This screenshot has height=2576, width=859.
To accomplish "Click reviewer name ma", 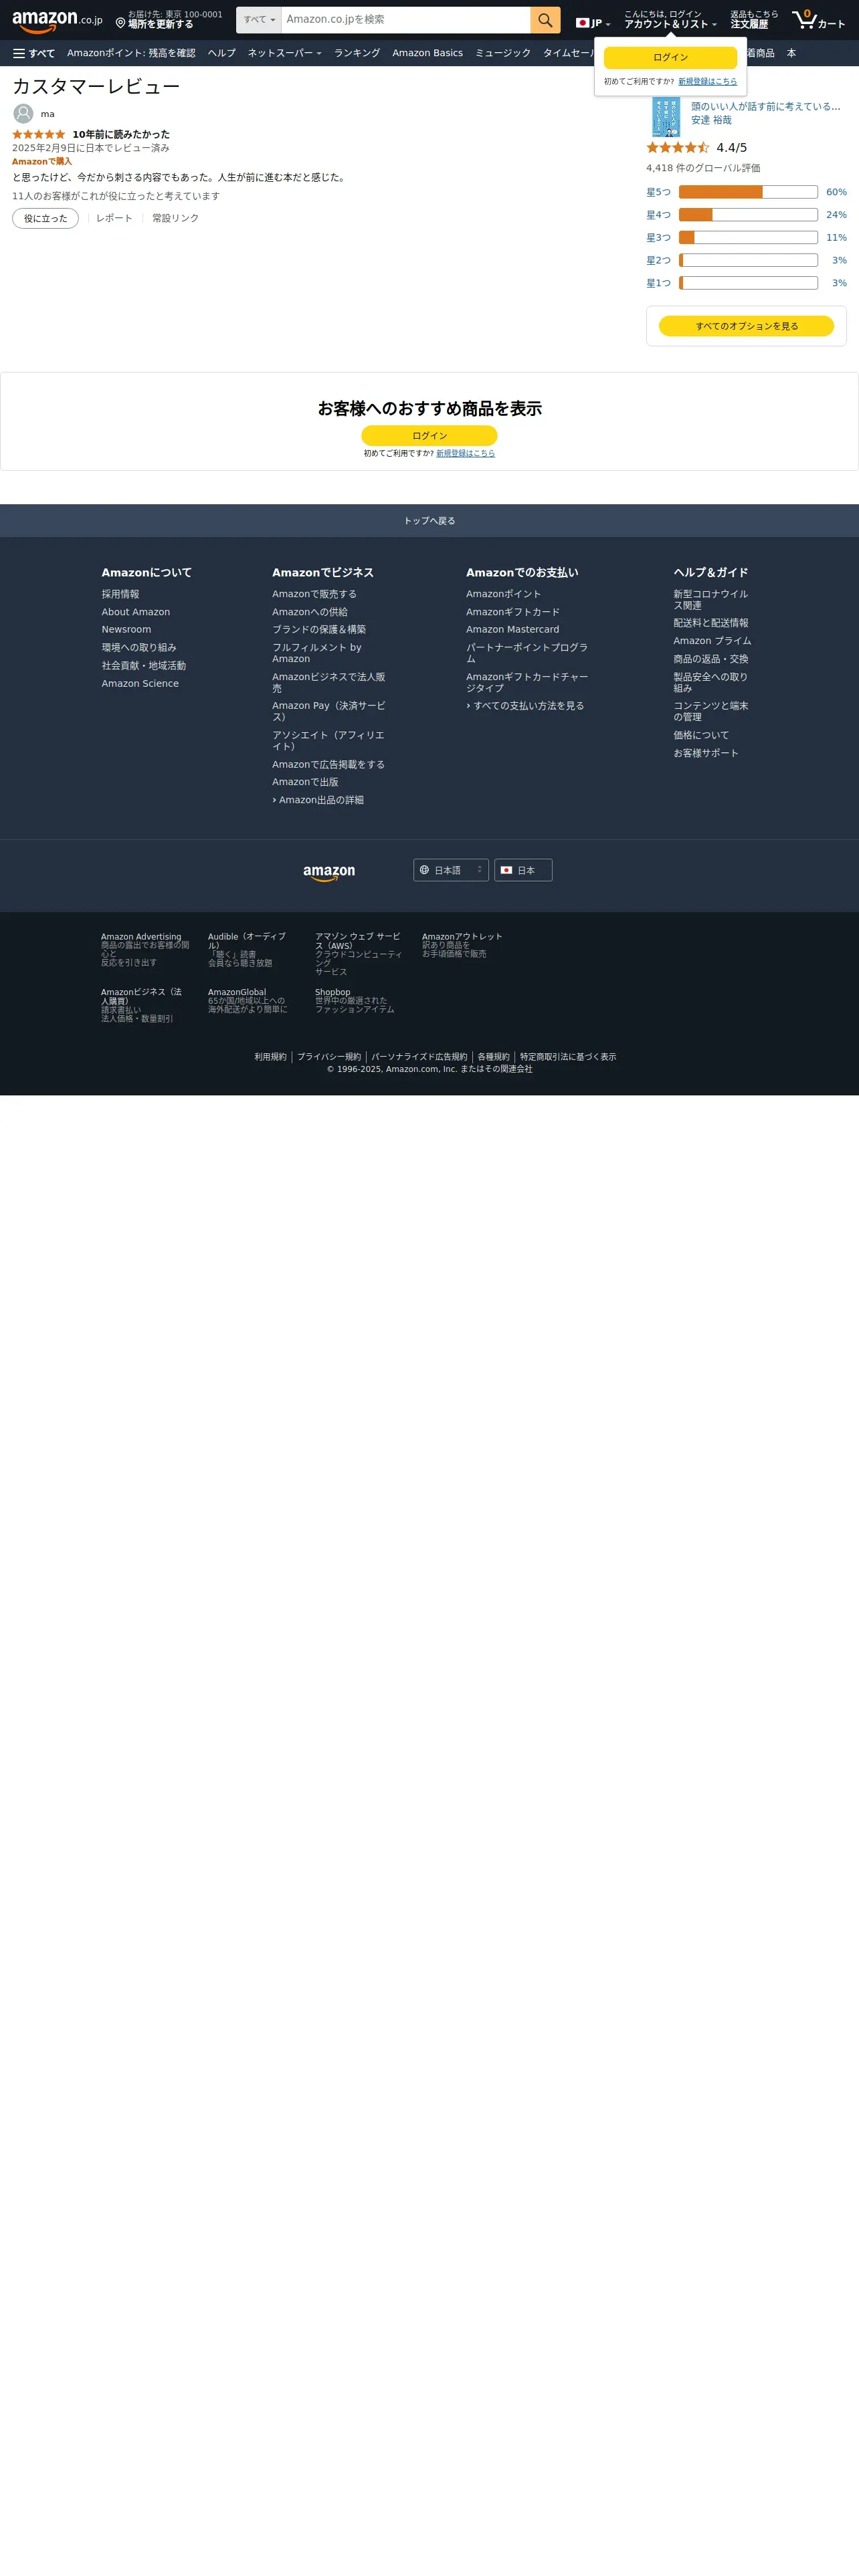I will [x=48, y=114].
